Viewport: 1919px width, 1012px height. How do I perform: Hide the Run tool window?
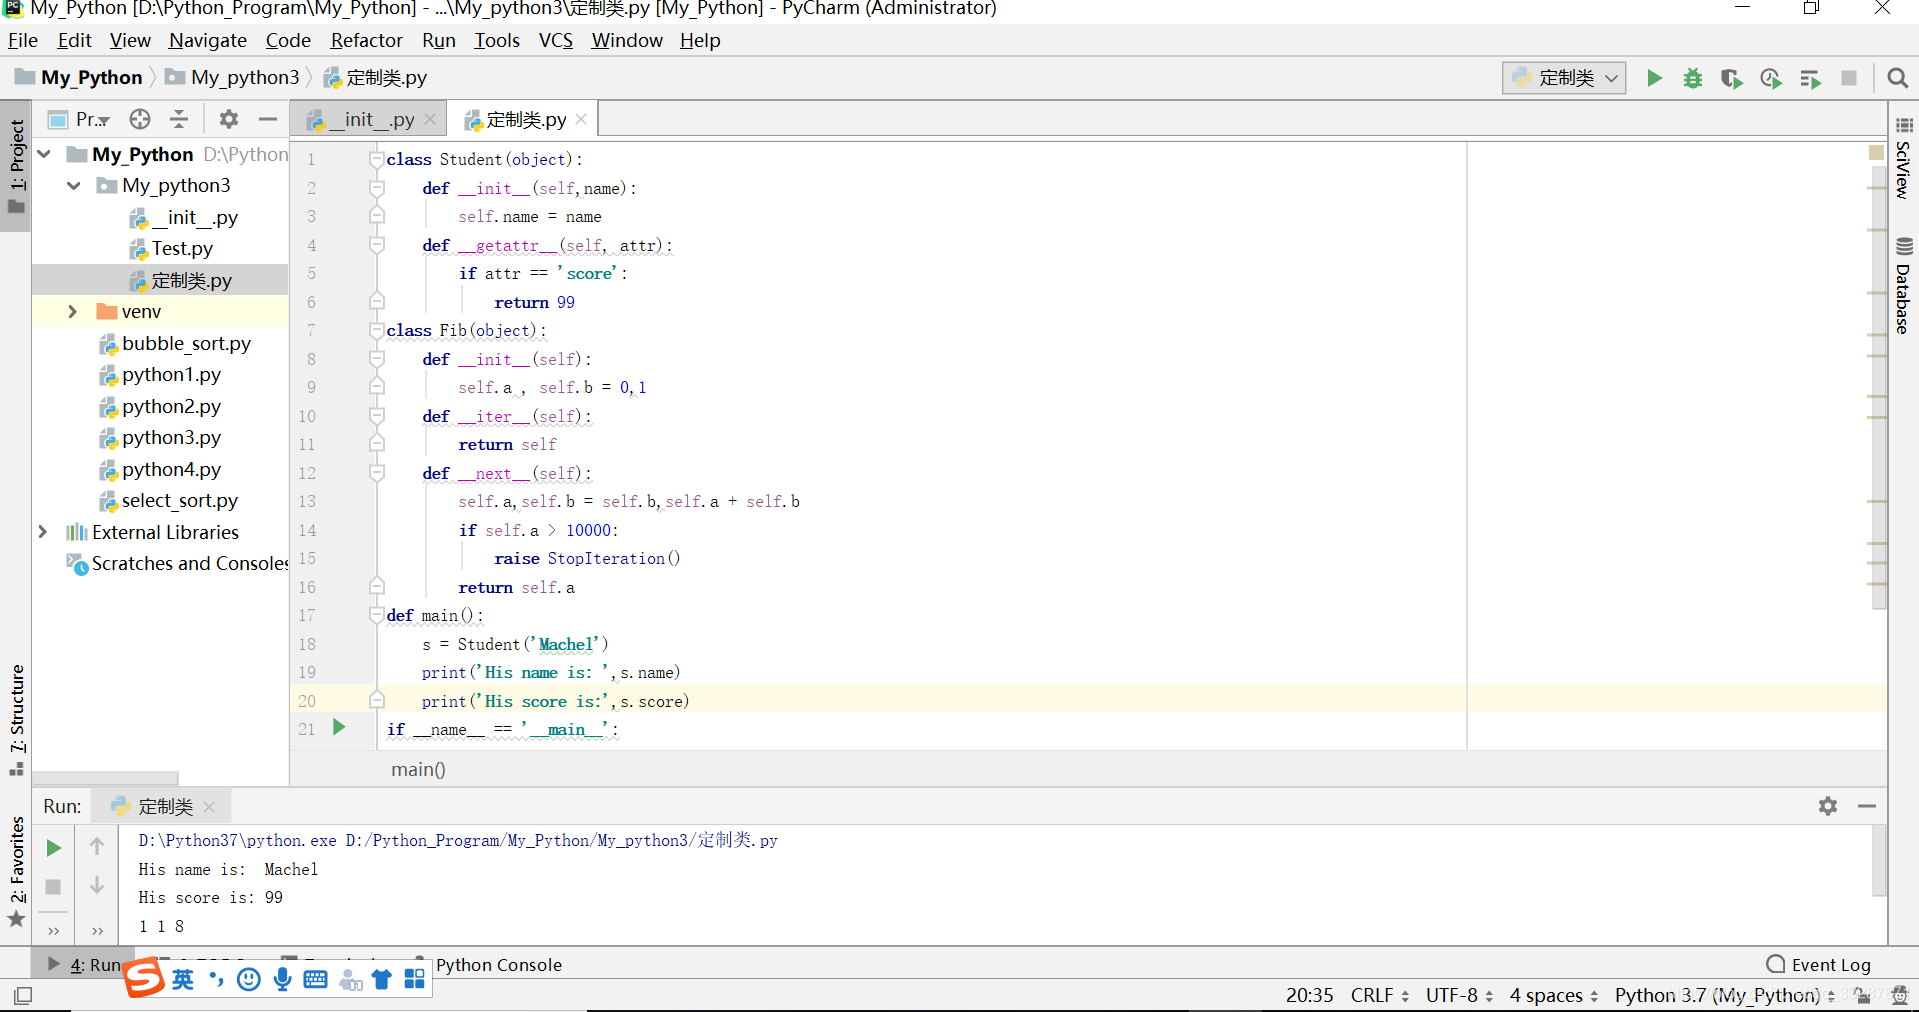click(1866, 806)
